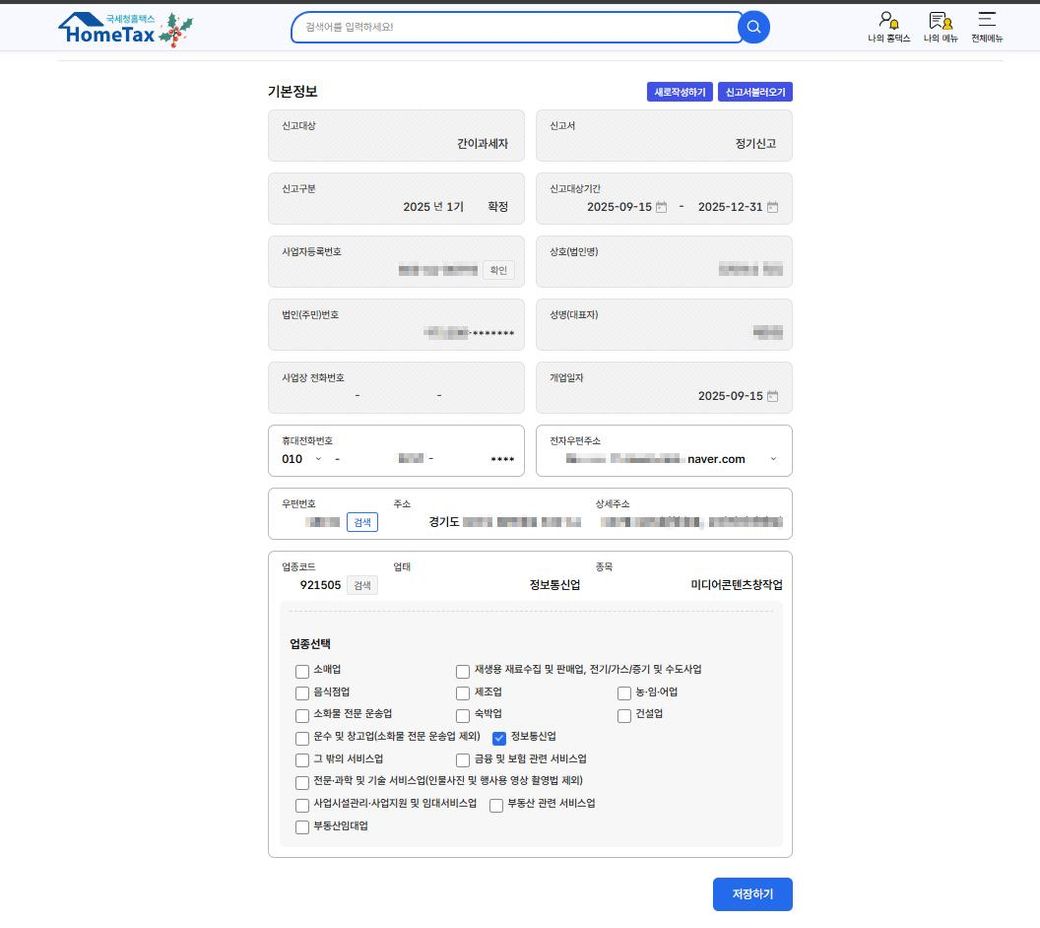Click 검색 button next to 우편번호
The image size is (1040, 928).
tap(362, 522)
